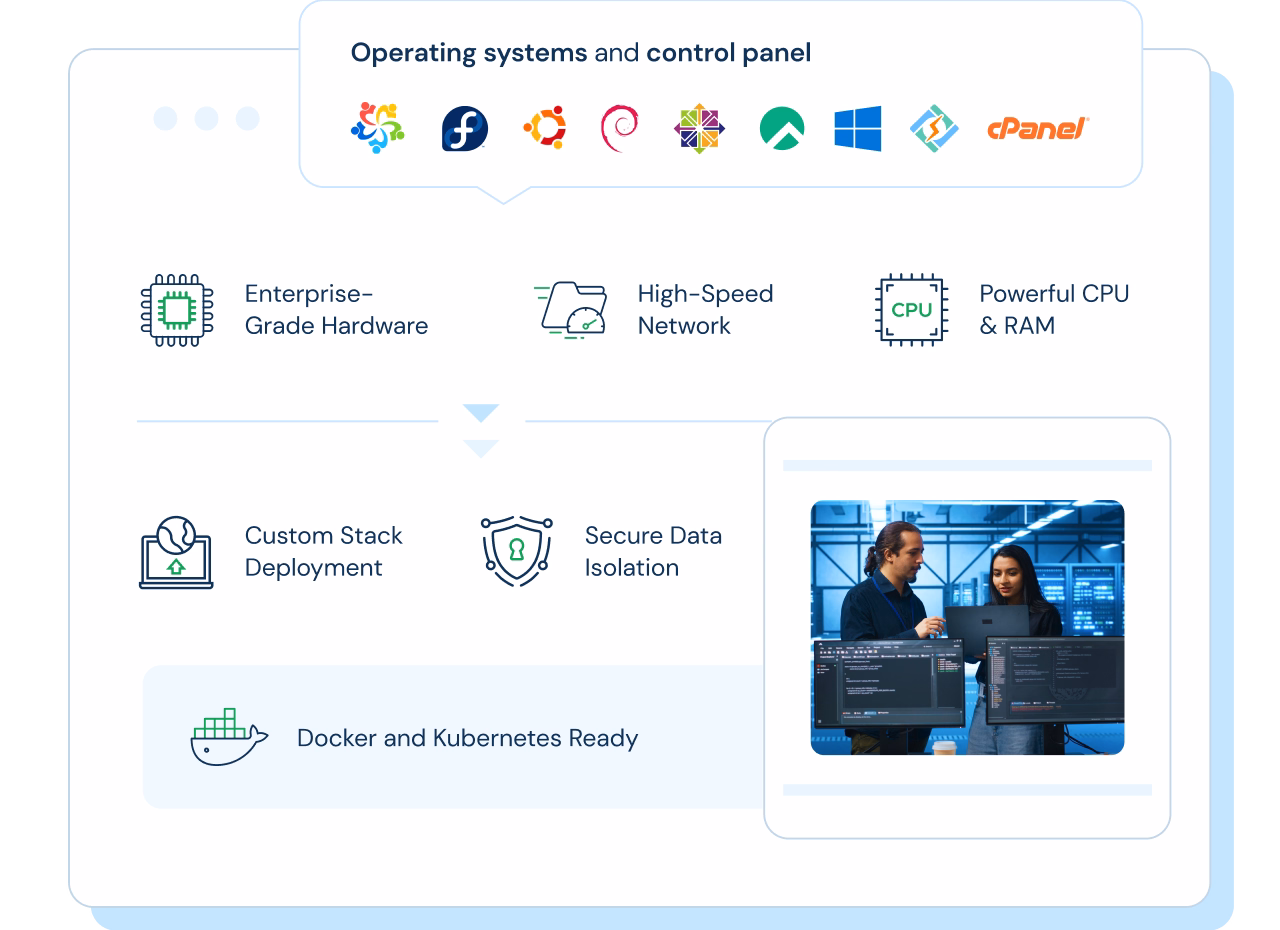Click the Enterprise-Grade Hardware chip icon
Screen dimensions: 1280x930
(177, 310)
